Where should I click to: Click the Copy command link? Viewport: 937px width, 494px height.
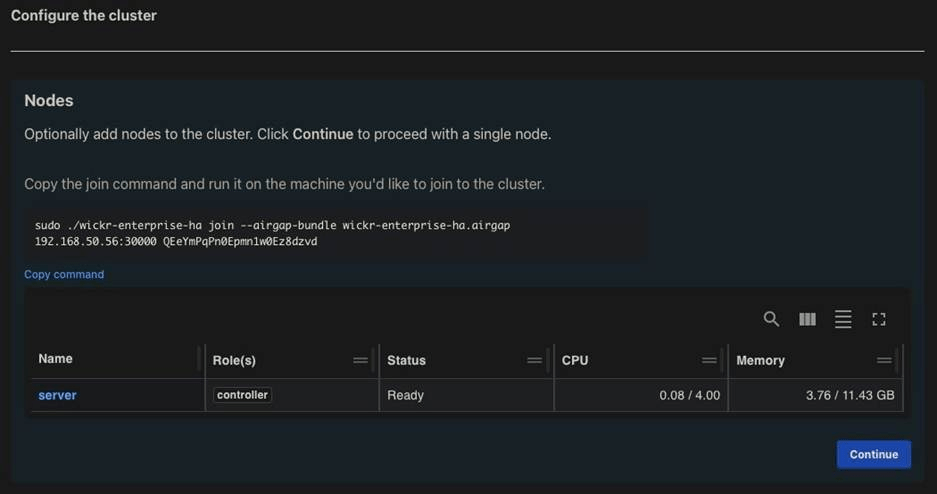point(64,274)
